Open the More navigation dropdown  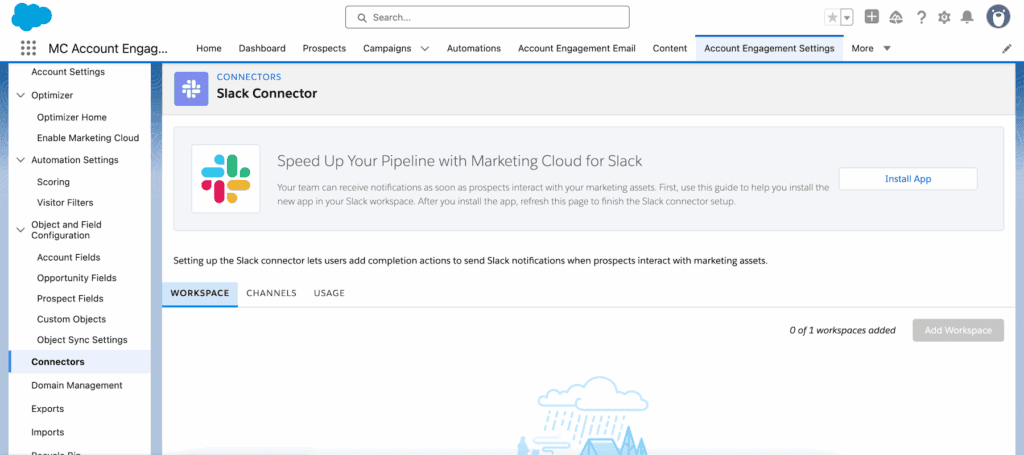871,48
